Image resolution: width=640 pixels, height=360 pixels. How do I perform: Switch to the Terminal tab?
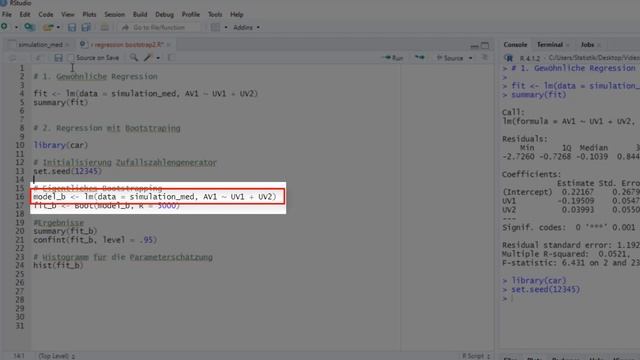(550, 44)
